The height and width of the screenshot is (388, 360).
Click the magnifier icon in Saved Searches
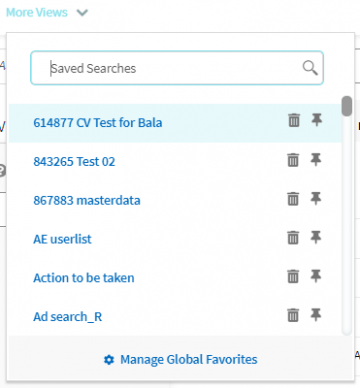310,68
